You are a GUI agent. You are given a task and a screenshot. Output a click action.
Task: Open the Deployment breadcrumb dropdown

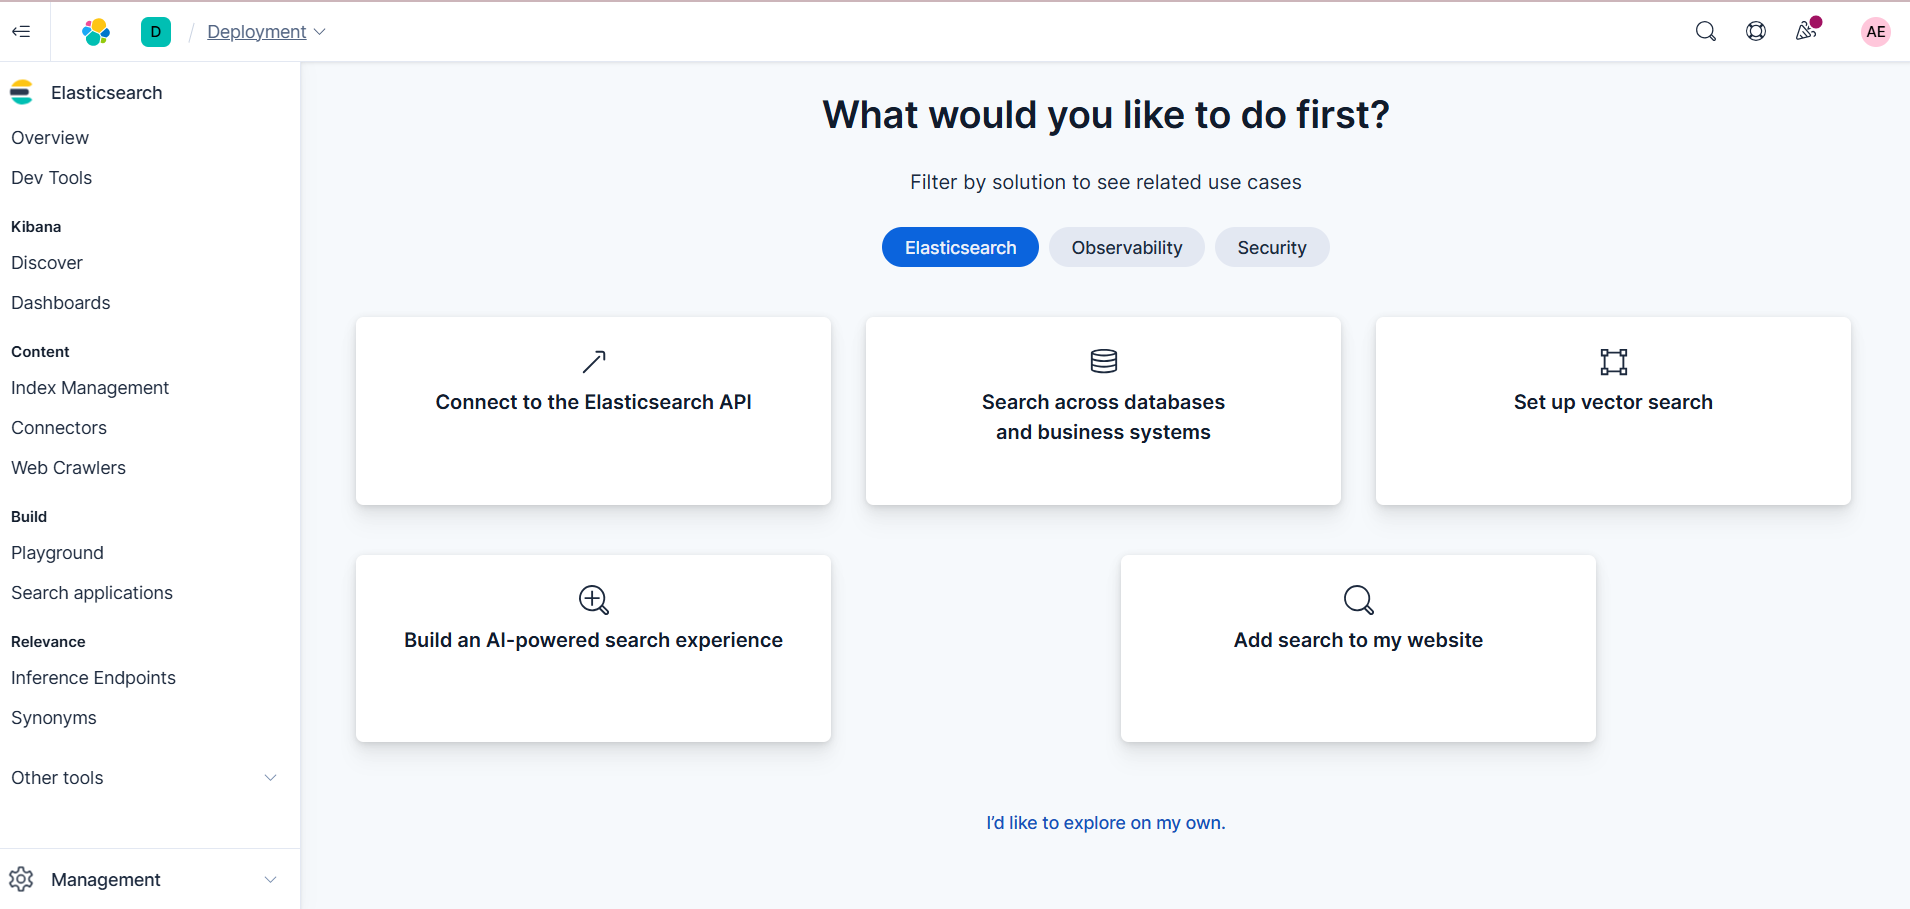click(x=265, y=32)
